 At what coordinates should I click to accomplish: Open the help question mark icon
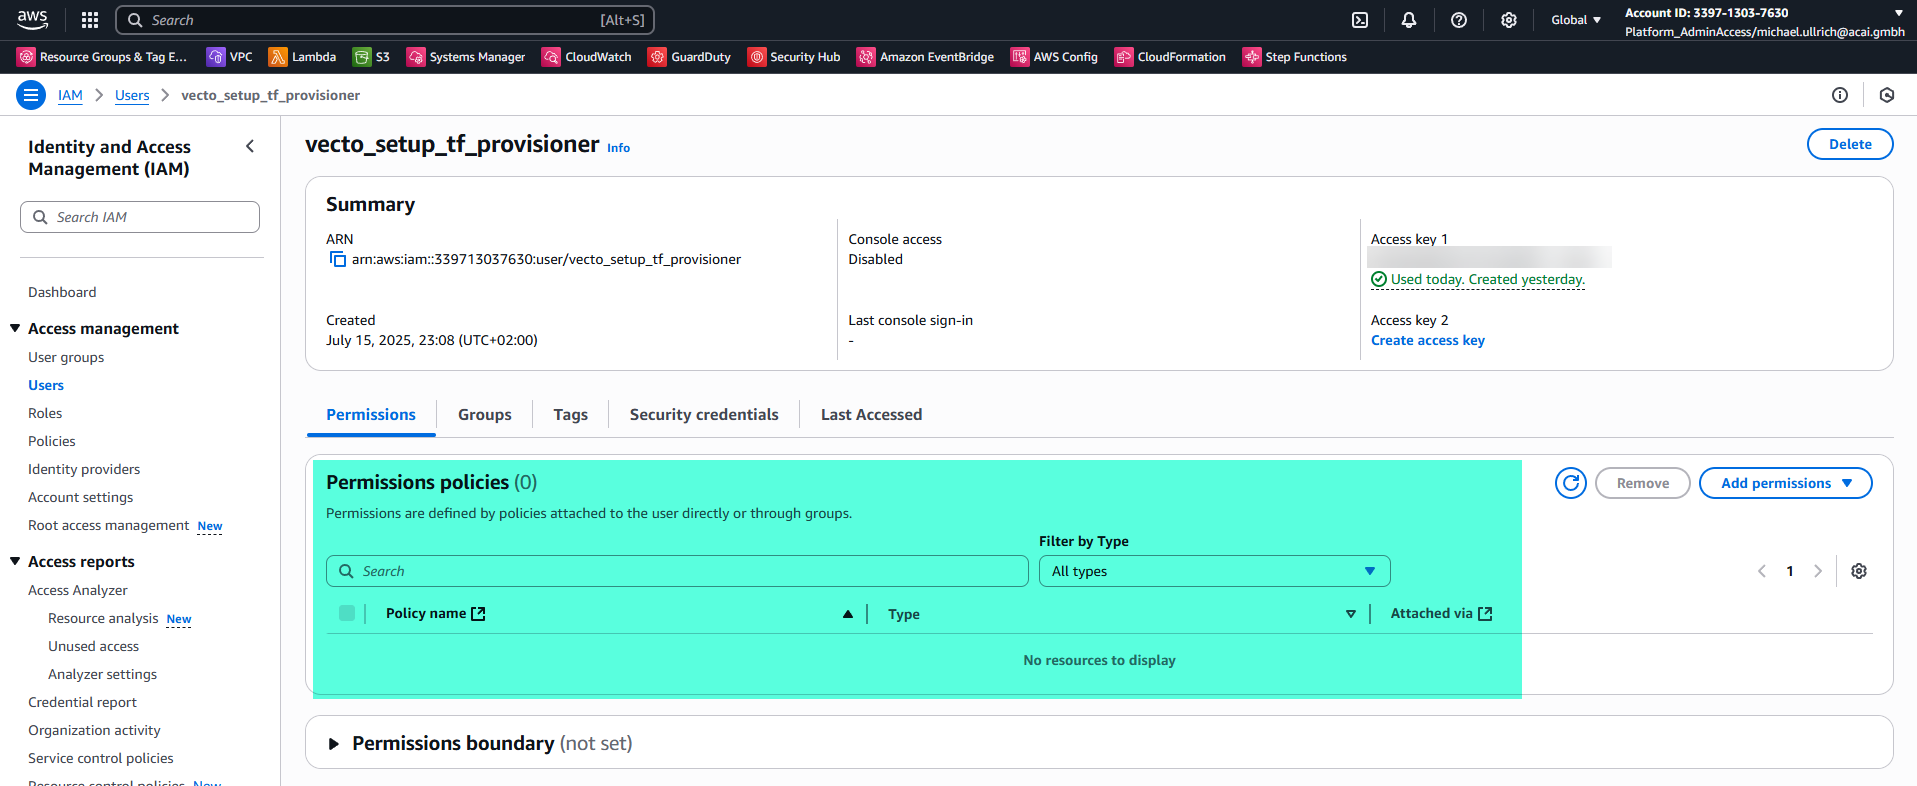pyautogui.click(x=1459, y=20)
